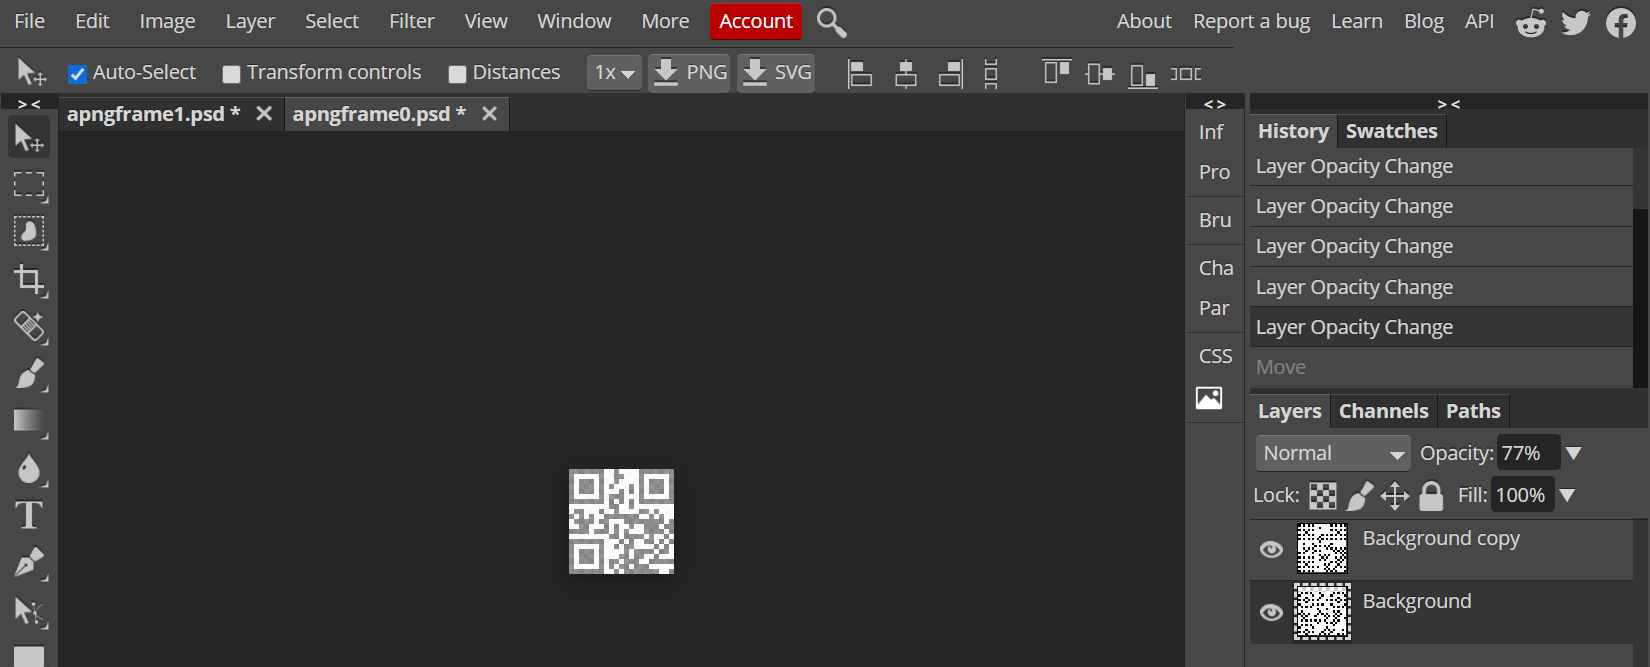Select the greyed Move history state
Image resolution: width=1650 pixels, height=667 pixels.
click(1441, 367)
